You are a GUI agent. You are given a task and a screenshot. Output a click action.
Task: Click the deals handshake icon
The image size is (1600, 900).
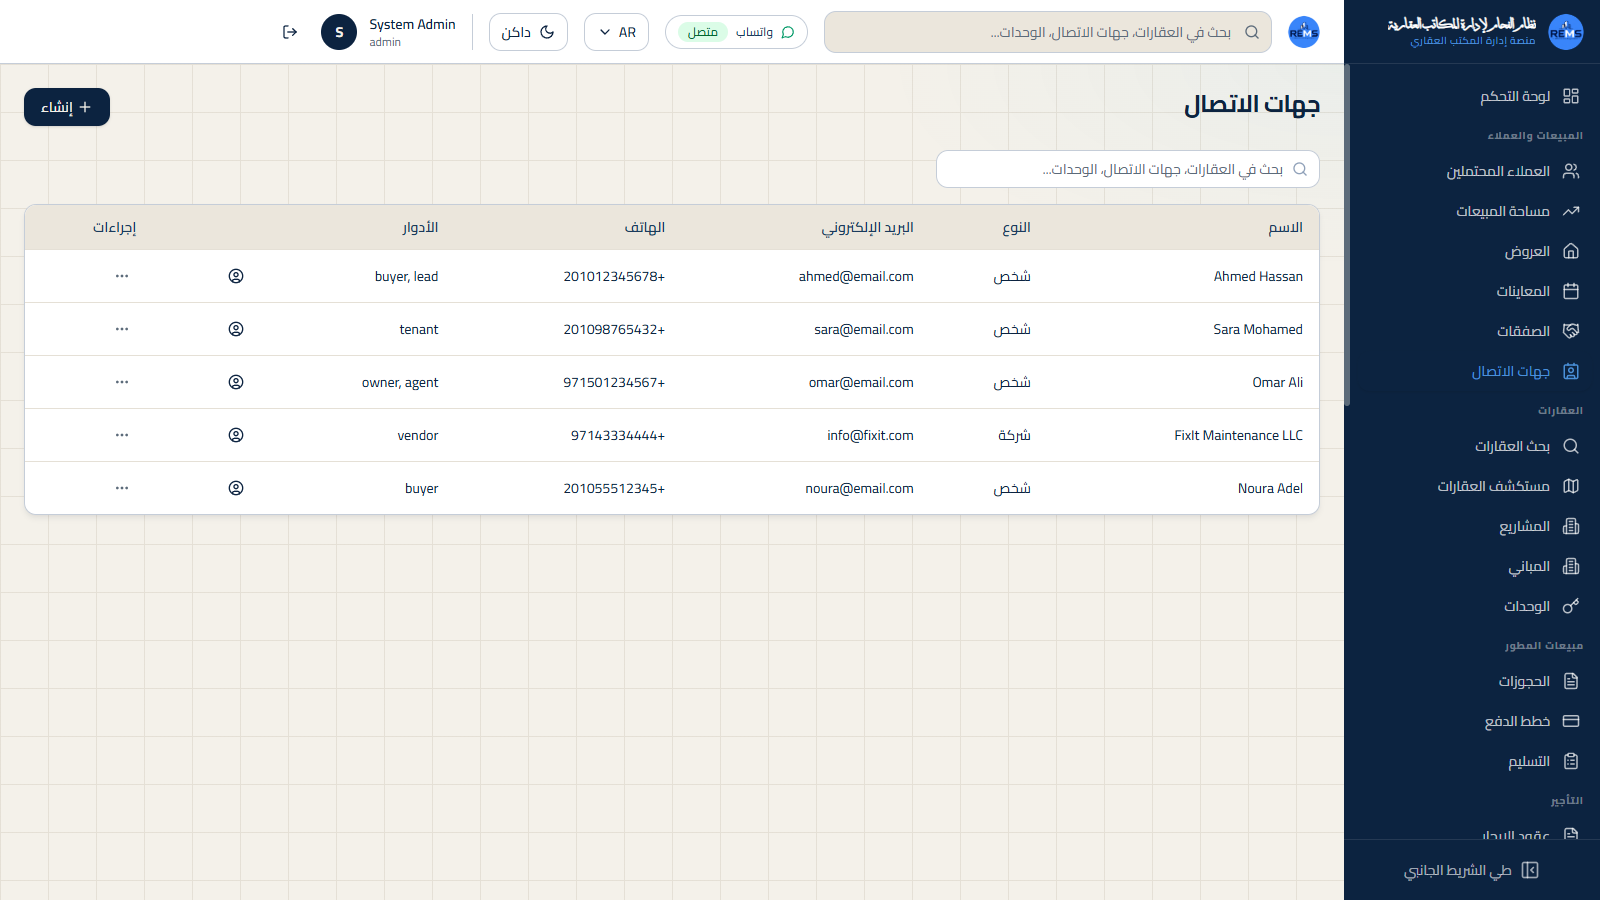[1571, 331]
